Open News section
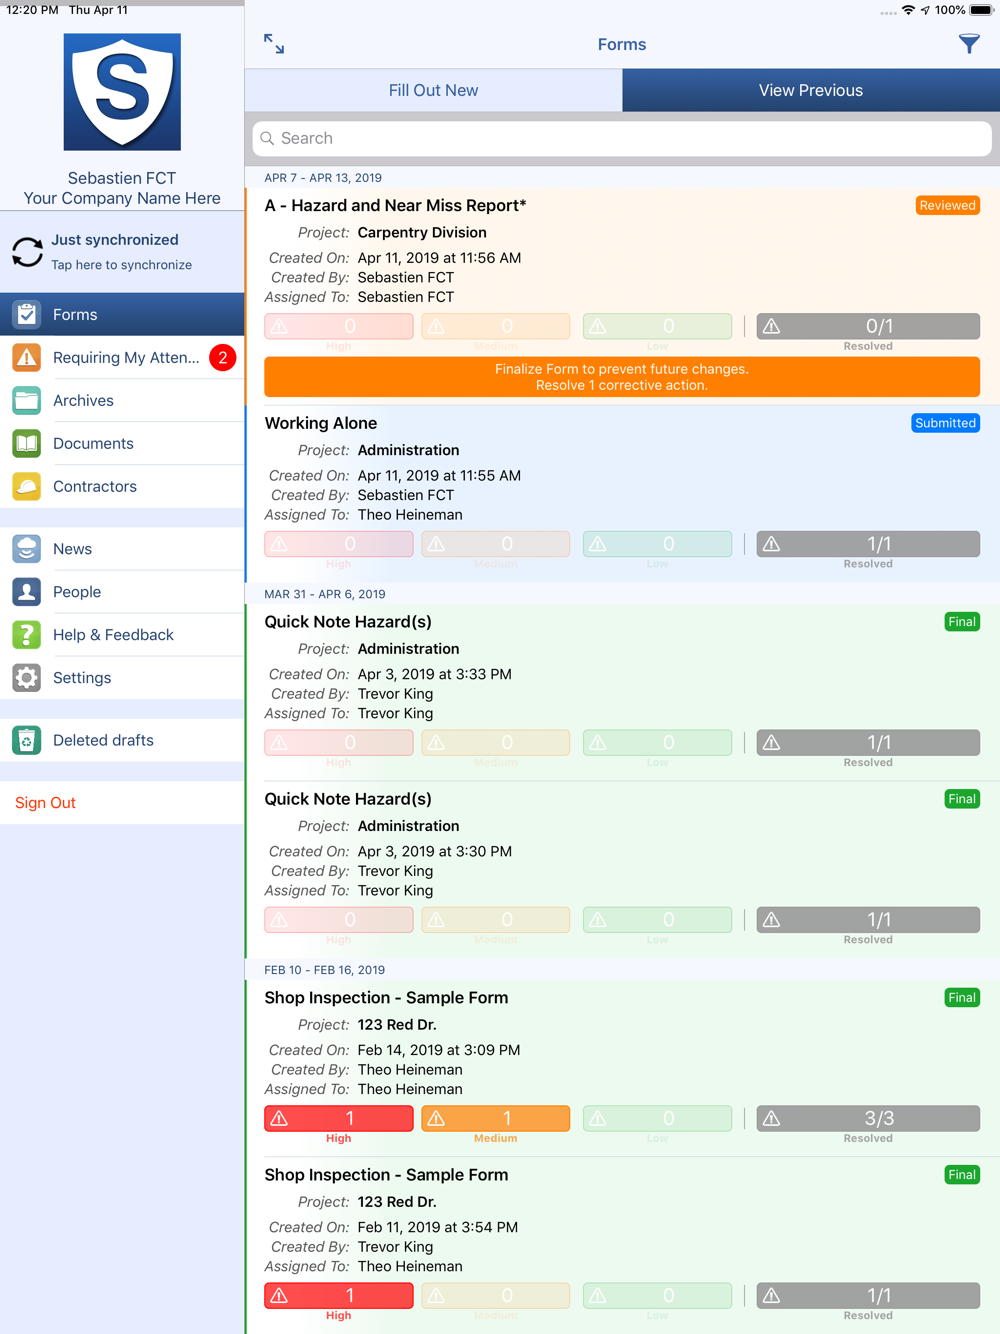 [x=122, y=549]
